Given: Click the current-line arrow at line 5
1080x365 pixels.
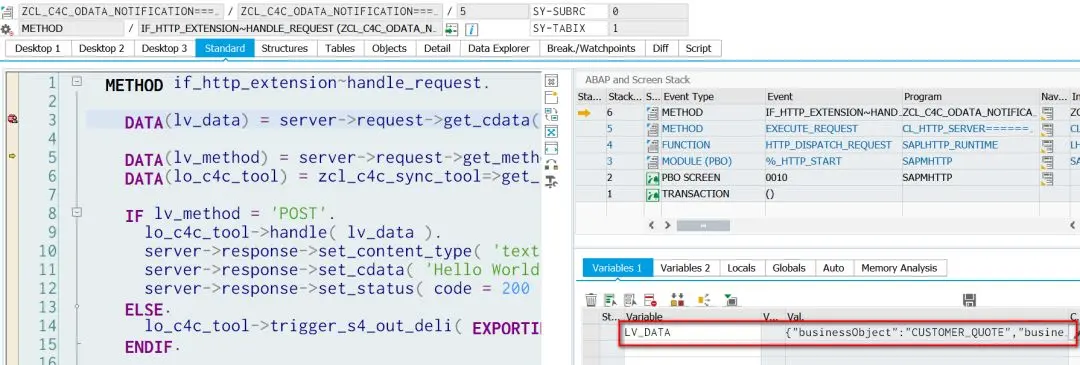Looking at the screenshot, I should pos(12,156).
